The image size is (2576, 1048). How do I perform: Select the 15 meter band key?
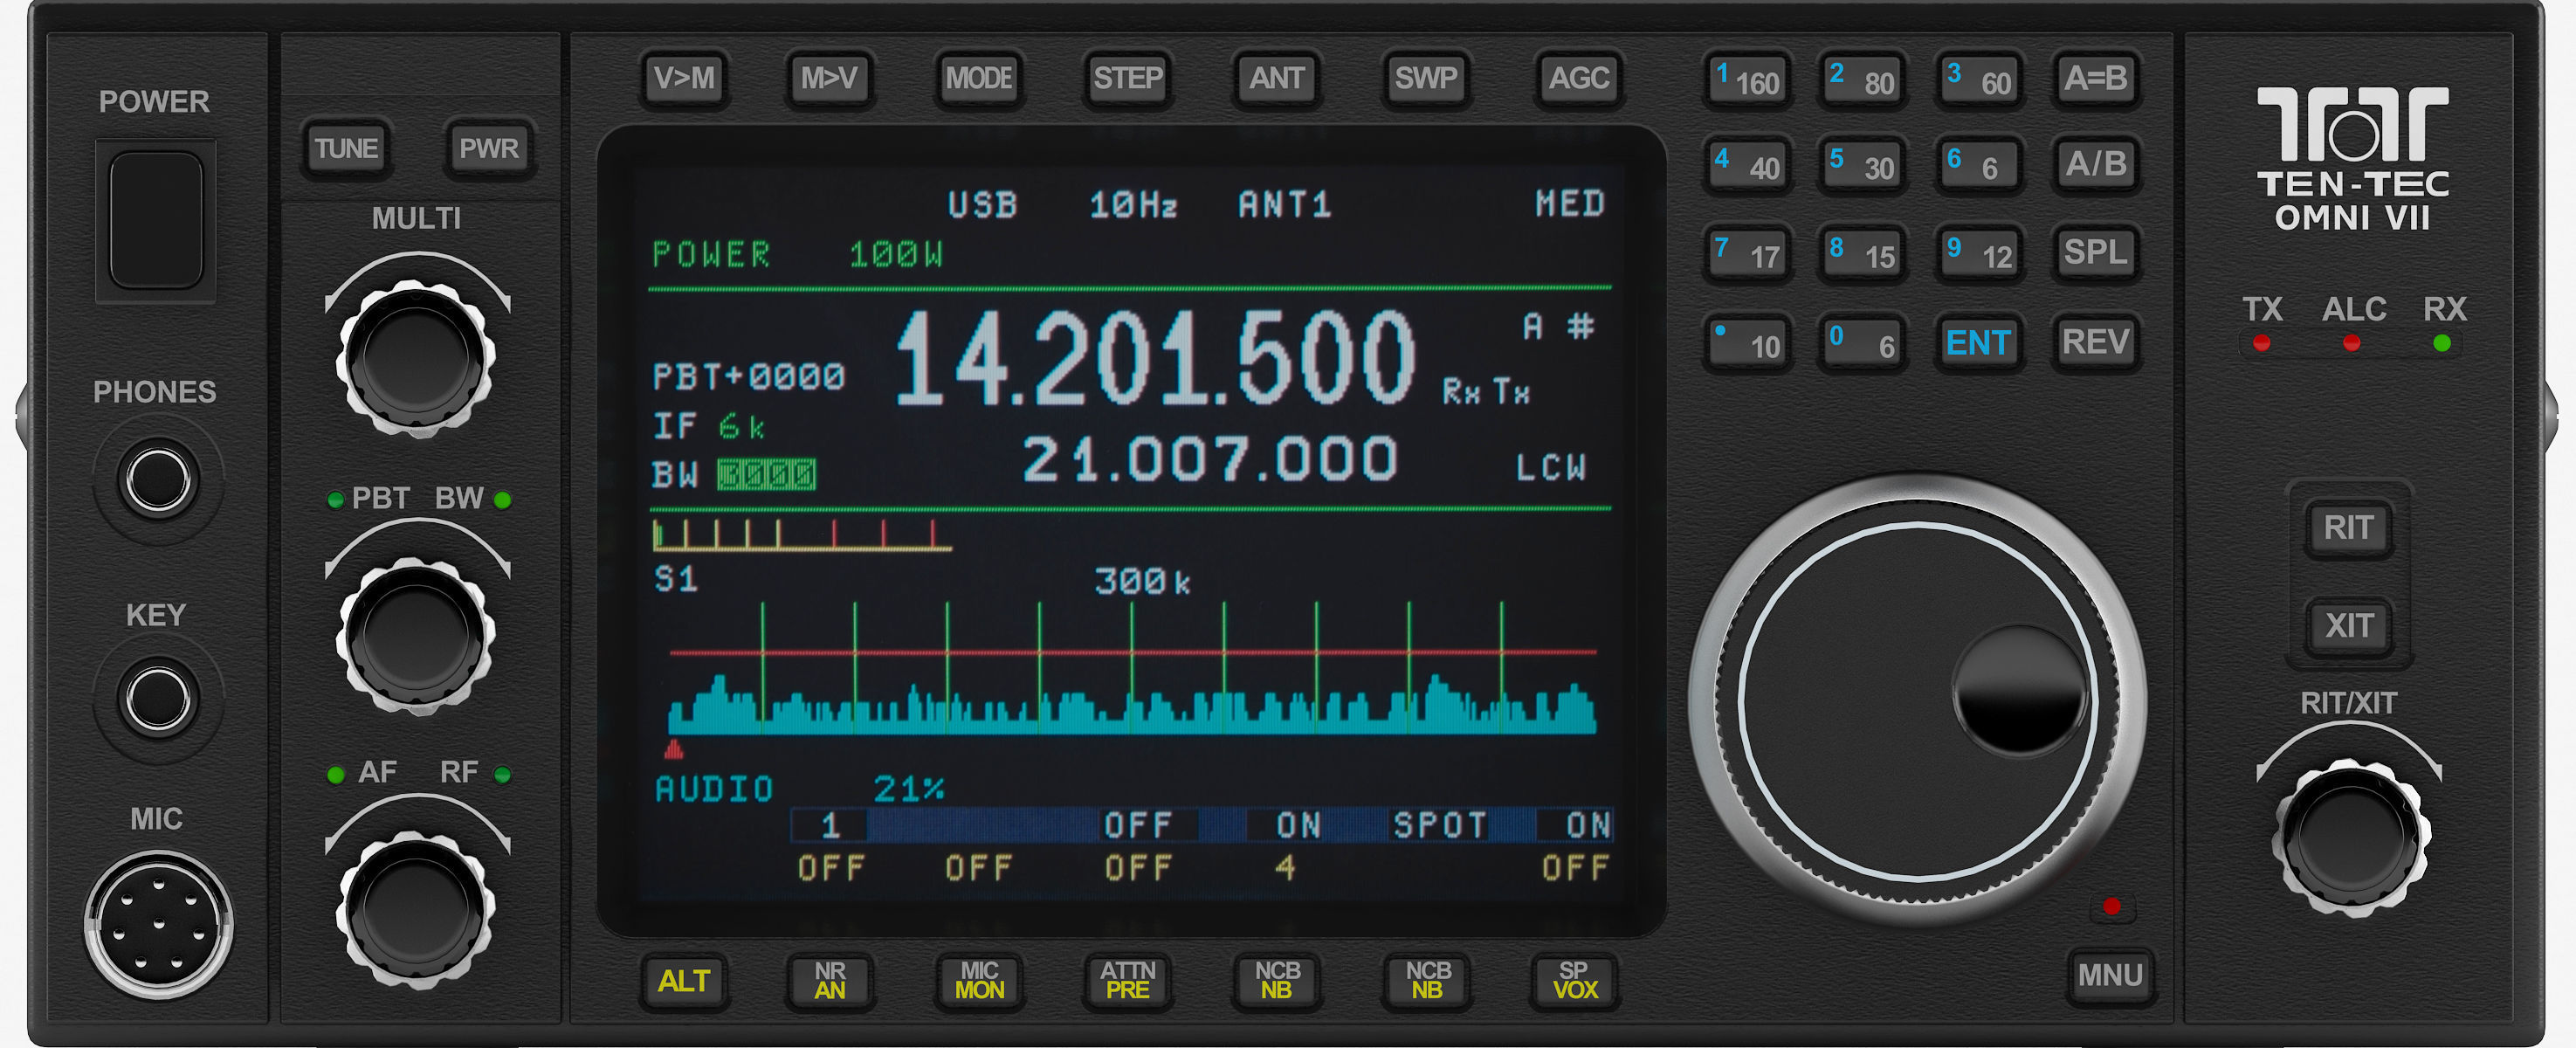pyautogui.click(x=1862, y=254)
